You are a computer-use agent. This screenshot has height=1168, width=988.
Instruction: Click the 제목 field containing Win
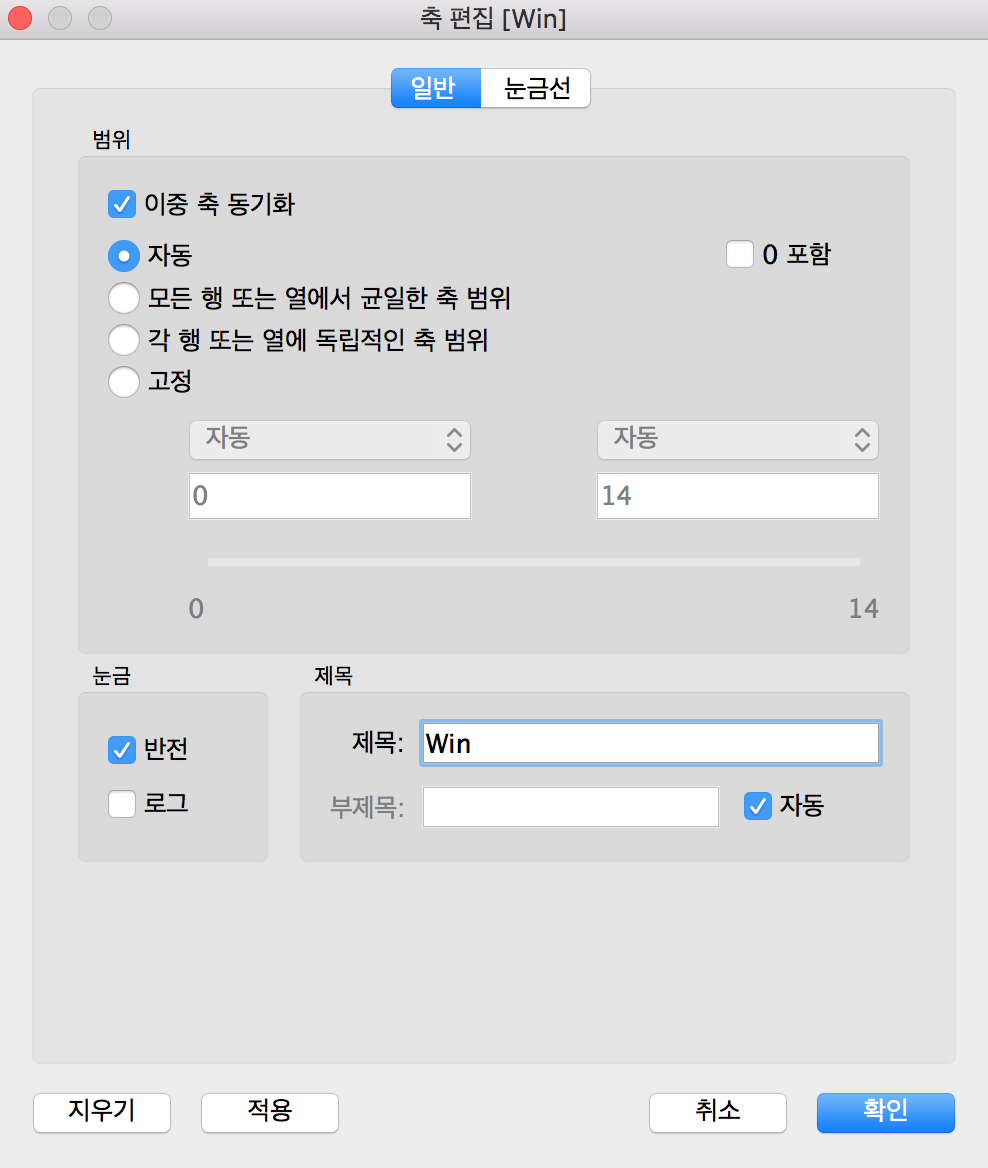(650, 744)
